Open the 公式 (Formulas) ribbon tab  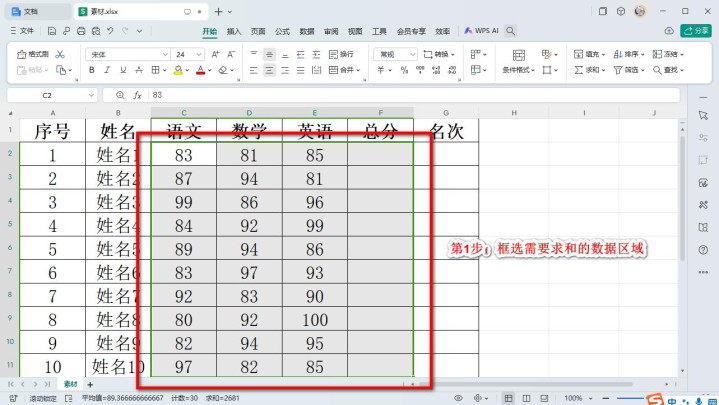pos(282,31)
